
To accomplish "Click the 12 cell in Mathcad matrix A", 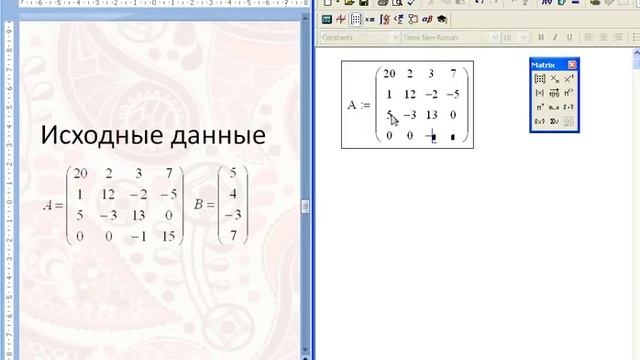I will tap(410, 95).
